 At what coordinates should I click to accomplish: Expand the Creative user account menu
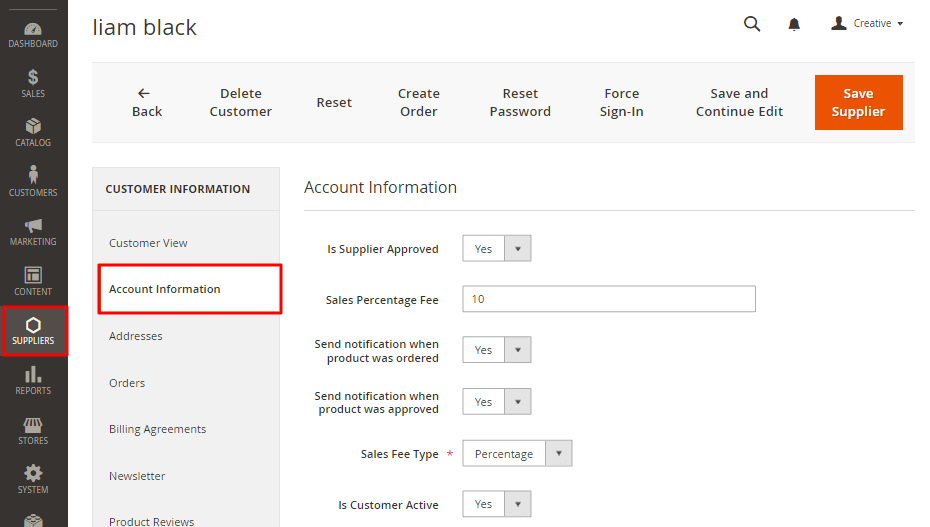(x=867, y=24)
